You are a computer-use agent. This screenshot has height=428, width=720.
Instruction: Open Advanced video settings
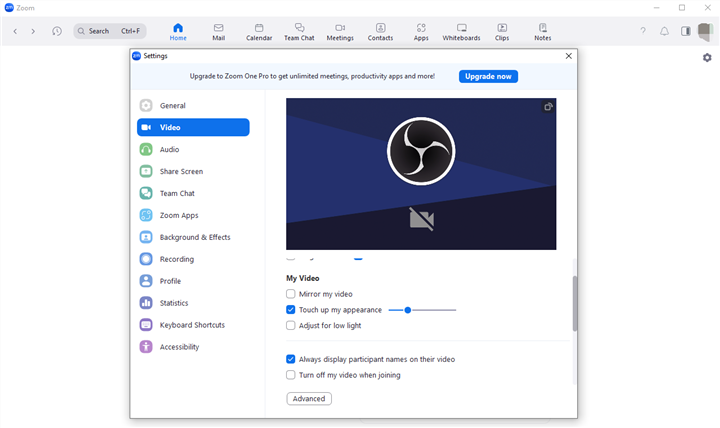coord(309,399)
